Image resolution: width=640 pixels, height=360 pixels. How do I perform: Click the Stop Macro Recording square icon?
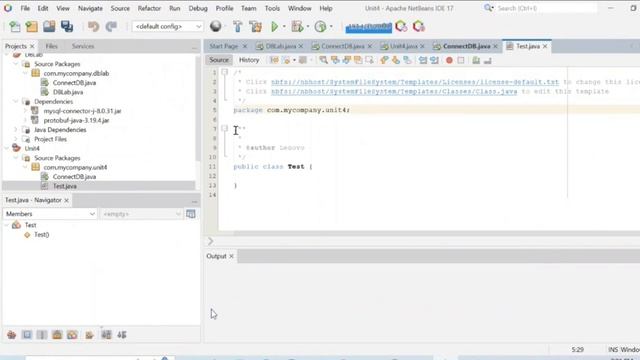[461, 60]
